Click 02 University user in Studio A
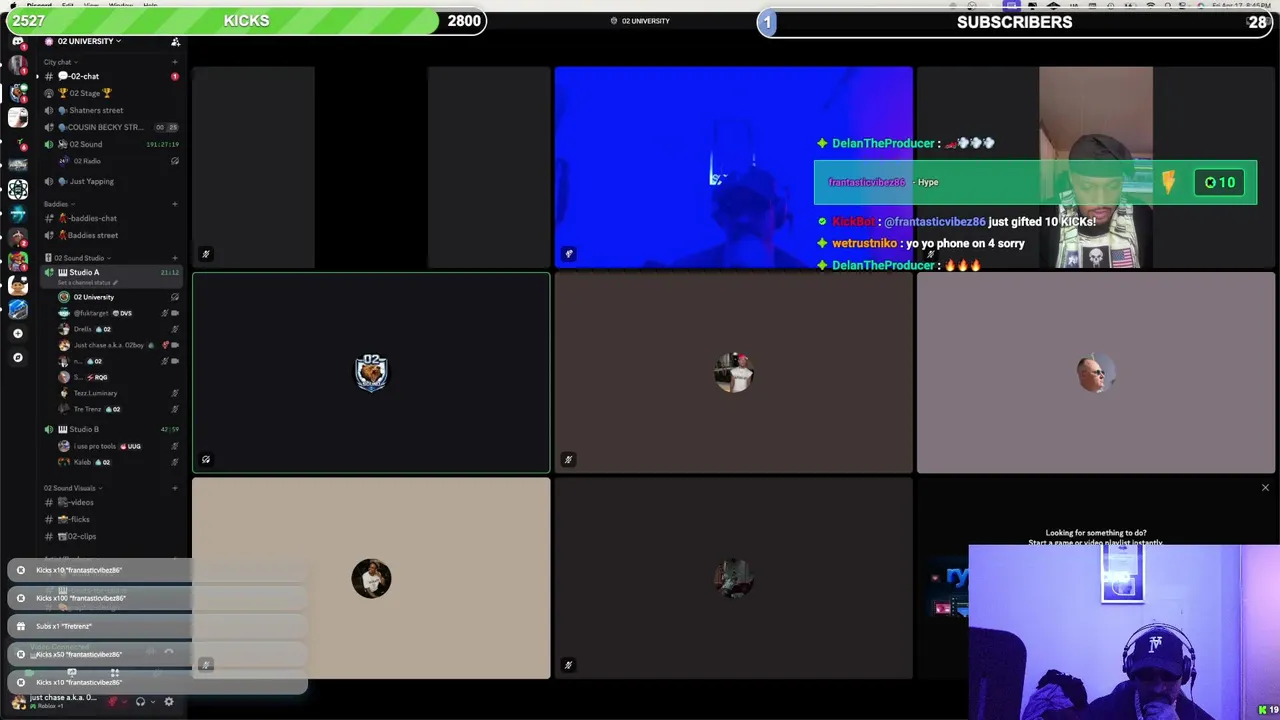 (x=117, y=297)
